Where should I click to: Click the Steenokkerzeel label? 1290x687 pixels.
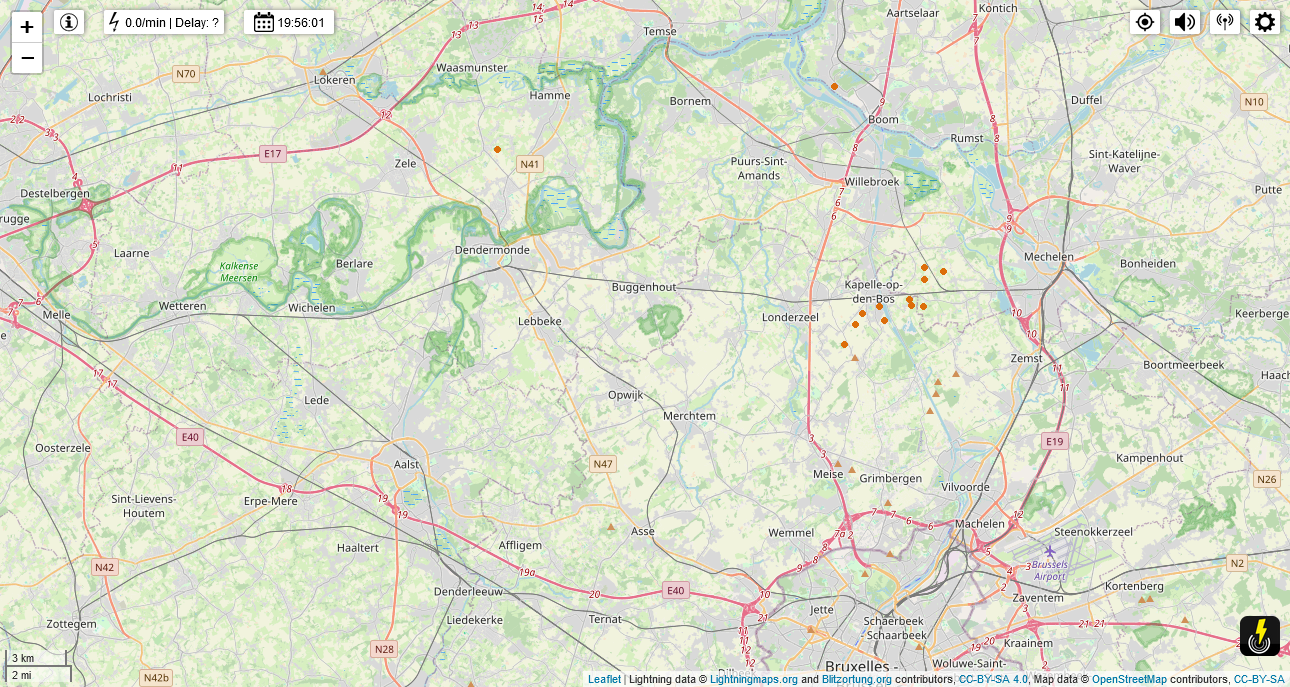tap(1093, 532)
